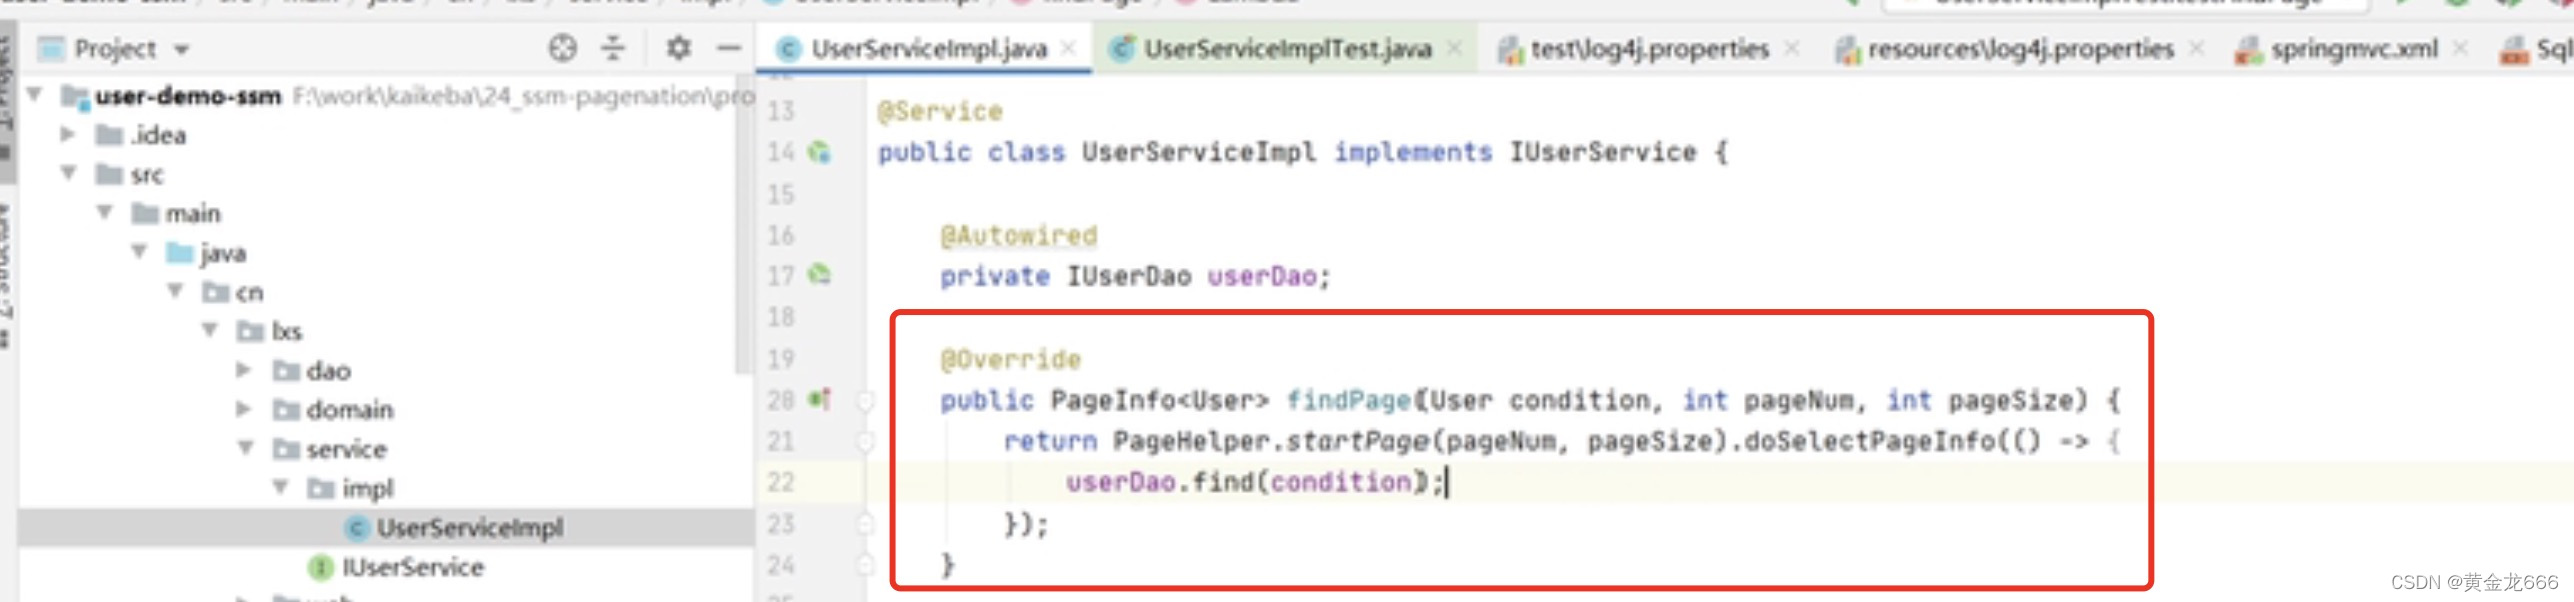Viewport: 2574px width, 602px height.
Task: Collapse the impl package
Action: [x=282, y=487]
